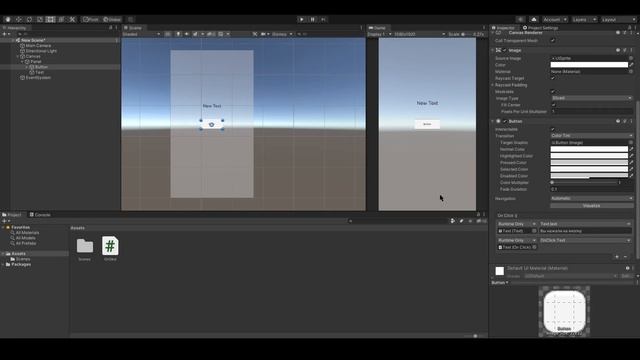640x360 pixels.
Task: Open the Image Color eyedropper
Action: [x=631, y=65]
